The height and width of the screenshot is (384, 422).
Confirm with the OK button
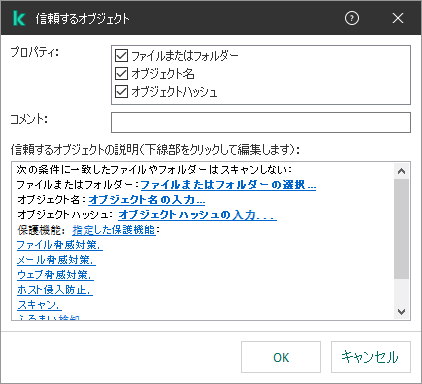[281, 357]
